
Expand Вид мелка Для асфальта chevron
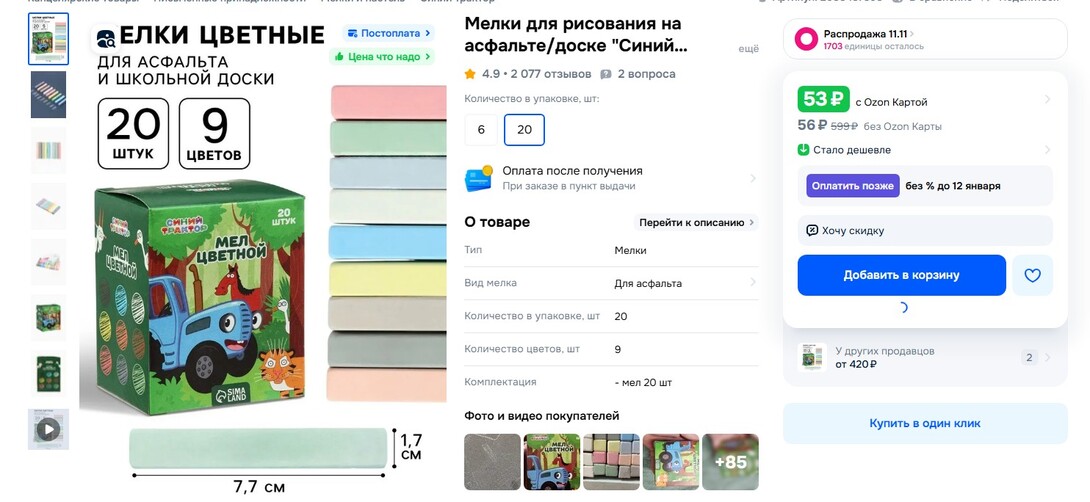tap(753, 282)
